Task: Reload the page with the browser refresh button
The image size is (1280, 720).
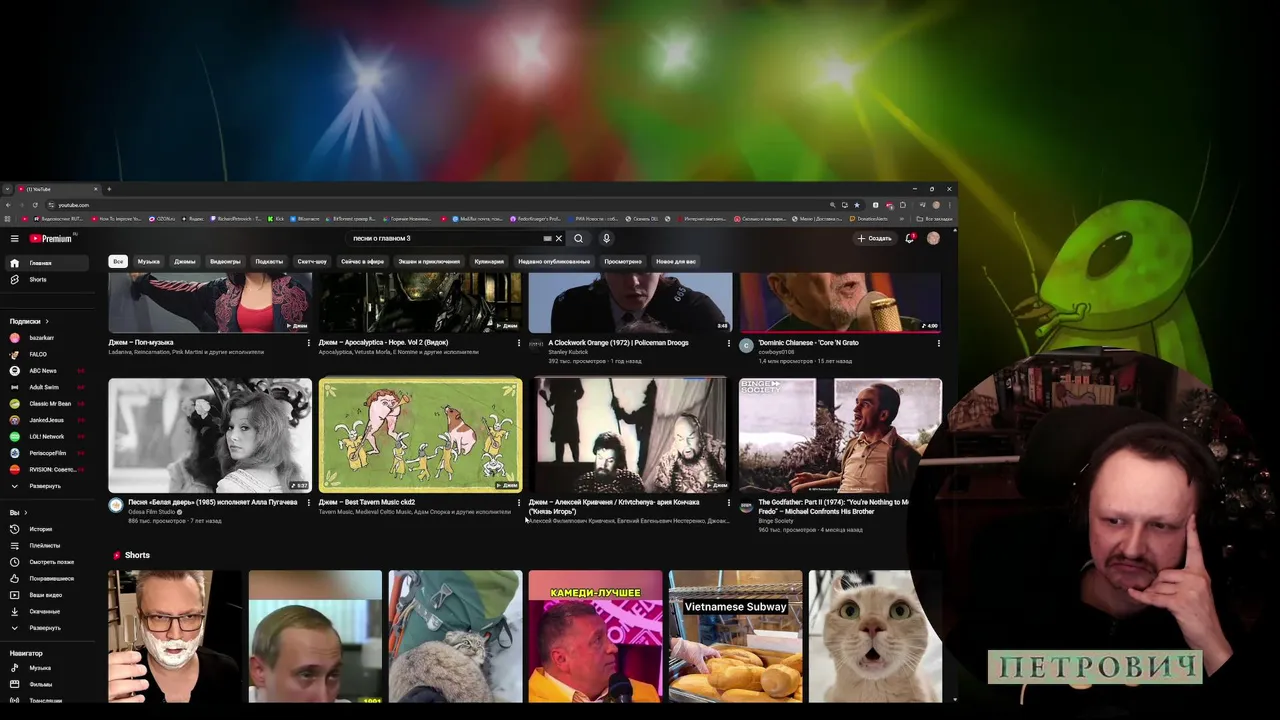Action: pos(34,205)
